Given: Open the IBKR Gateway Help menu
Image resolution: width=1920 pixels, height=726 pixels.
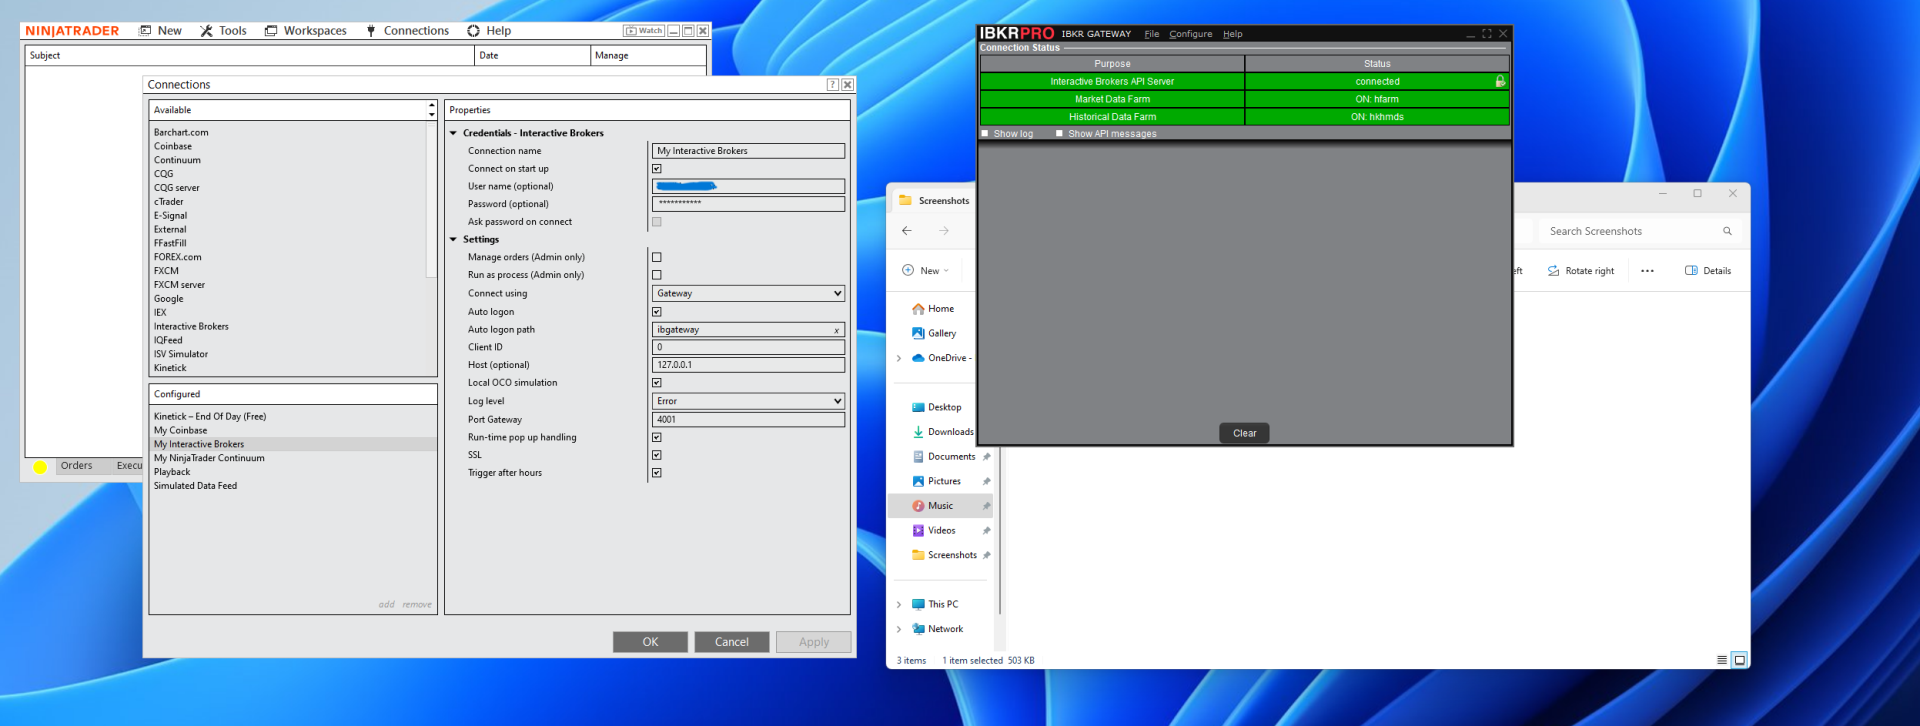Looking at the screenshot, I should [x=1233, y=34].
